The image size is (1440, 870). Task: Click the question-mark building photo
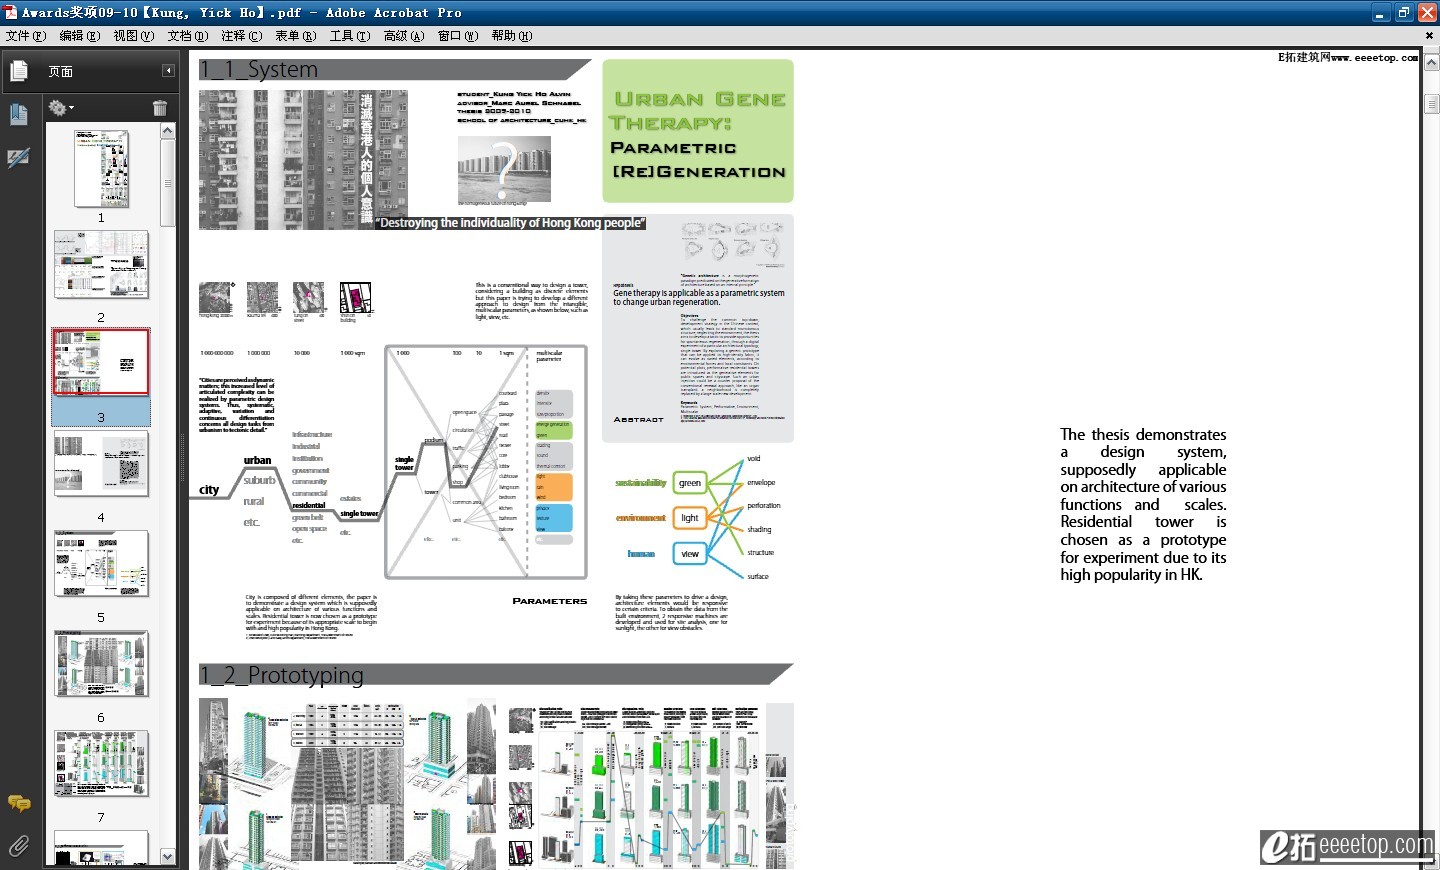504,169
